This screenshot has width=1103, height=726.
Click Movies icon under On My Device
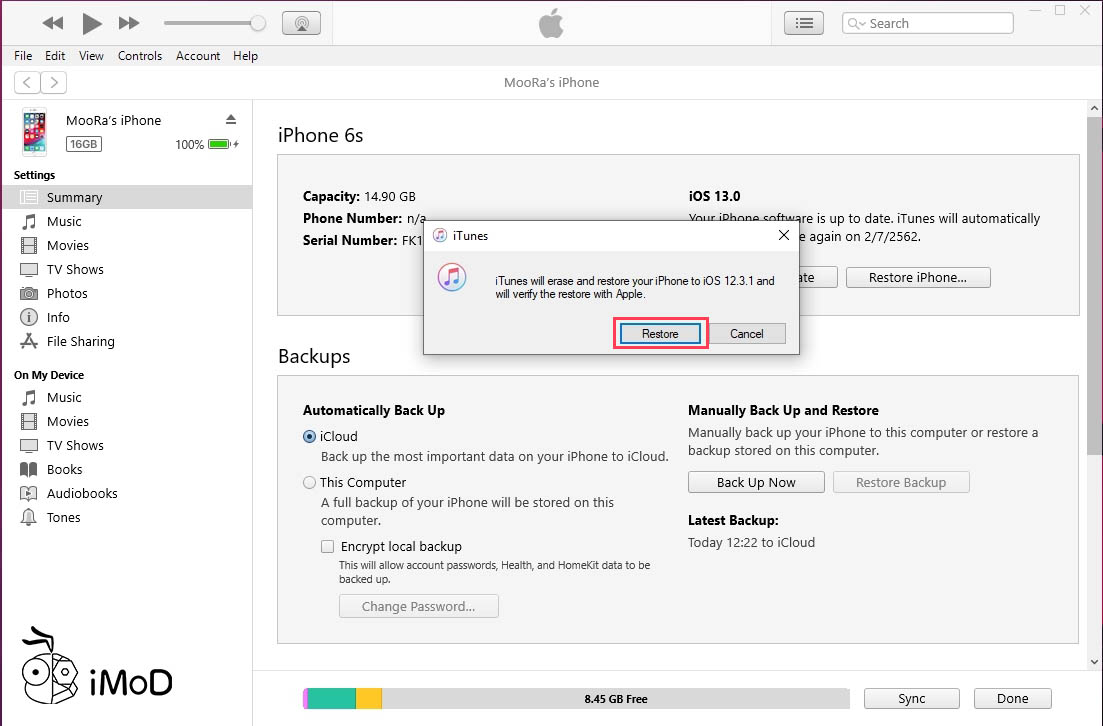tap(29, 421)
